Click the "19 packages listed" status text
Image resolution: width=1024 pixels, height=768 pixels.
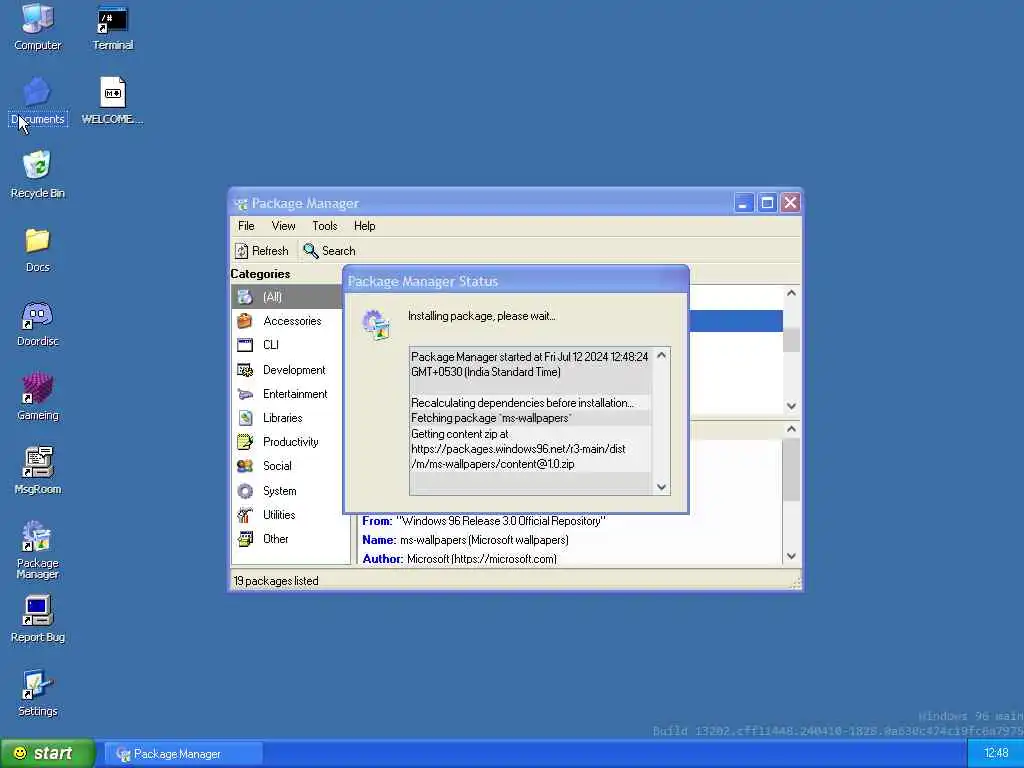pyautogui.click(x=276, y=581)
